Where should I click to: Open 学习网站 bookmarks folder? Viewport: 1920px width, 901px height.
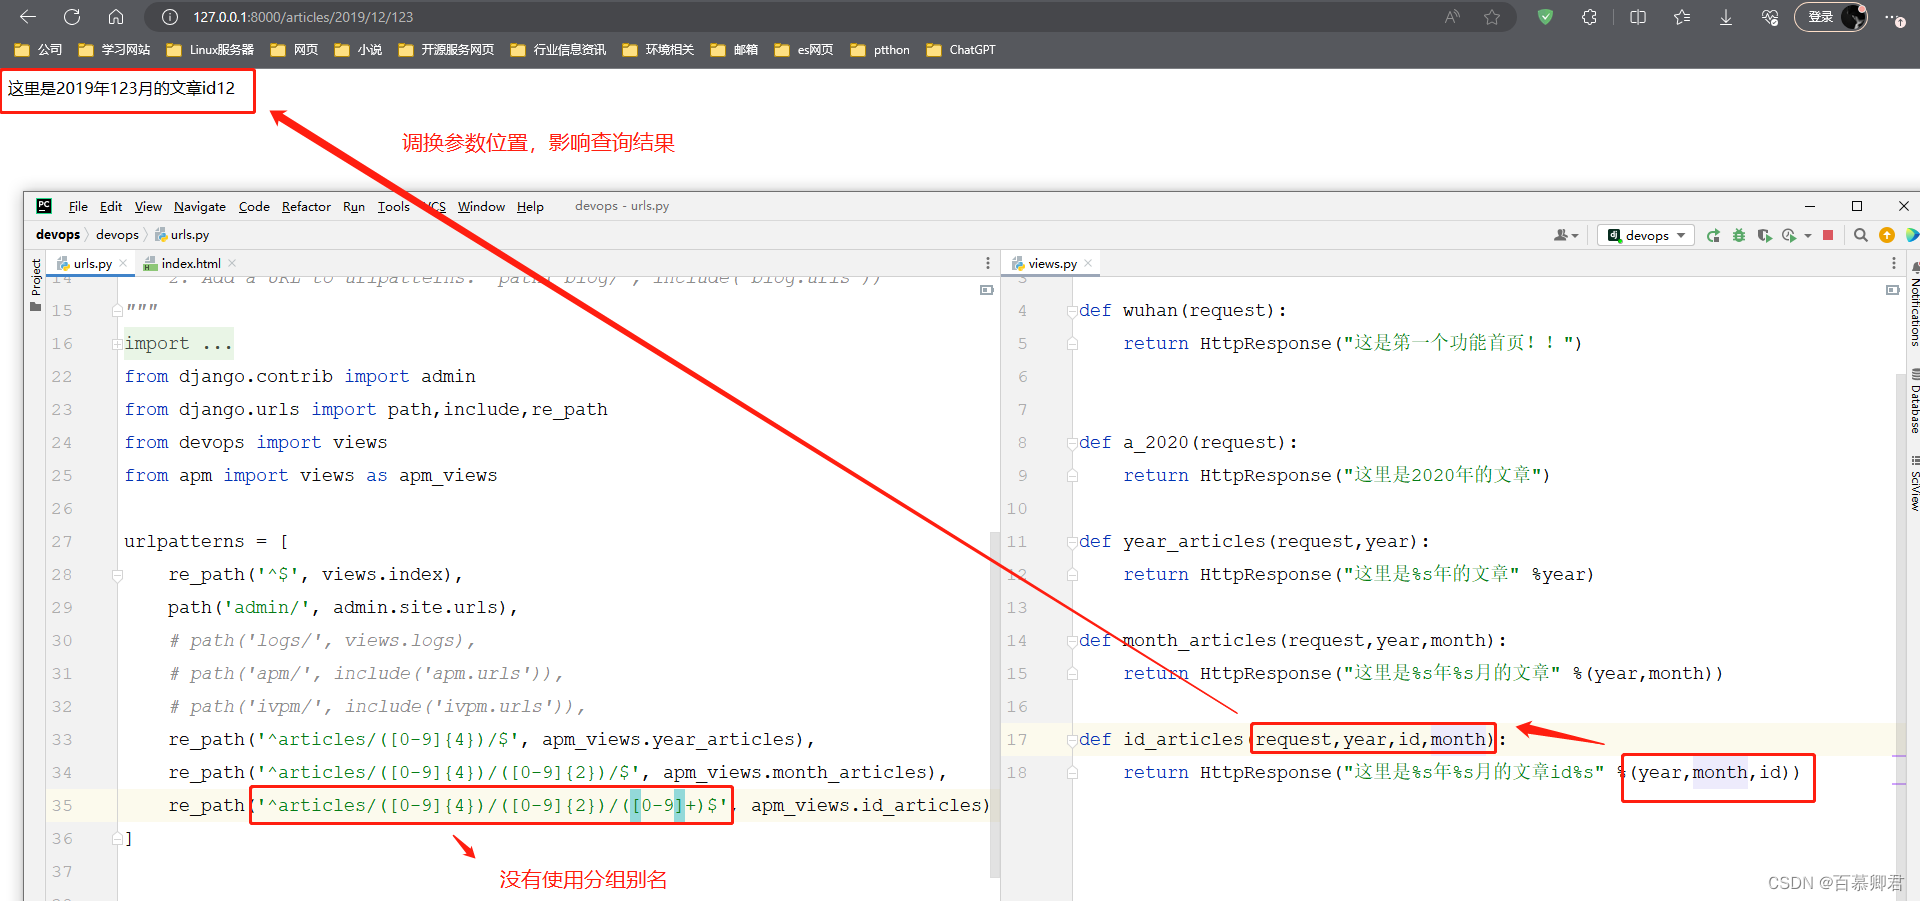pyautogui.click(x=114, y=50)
